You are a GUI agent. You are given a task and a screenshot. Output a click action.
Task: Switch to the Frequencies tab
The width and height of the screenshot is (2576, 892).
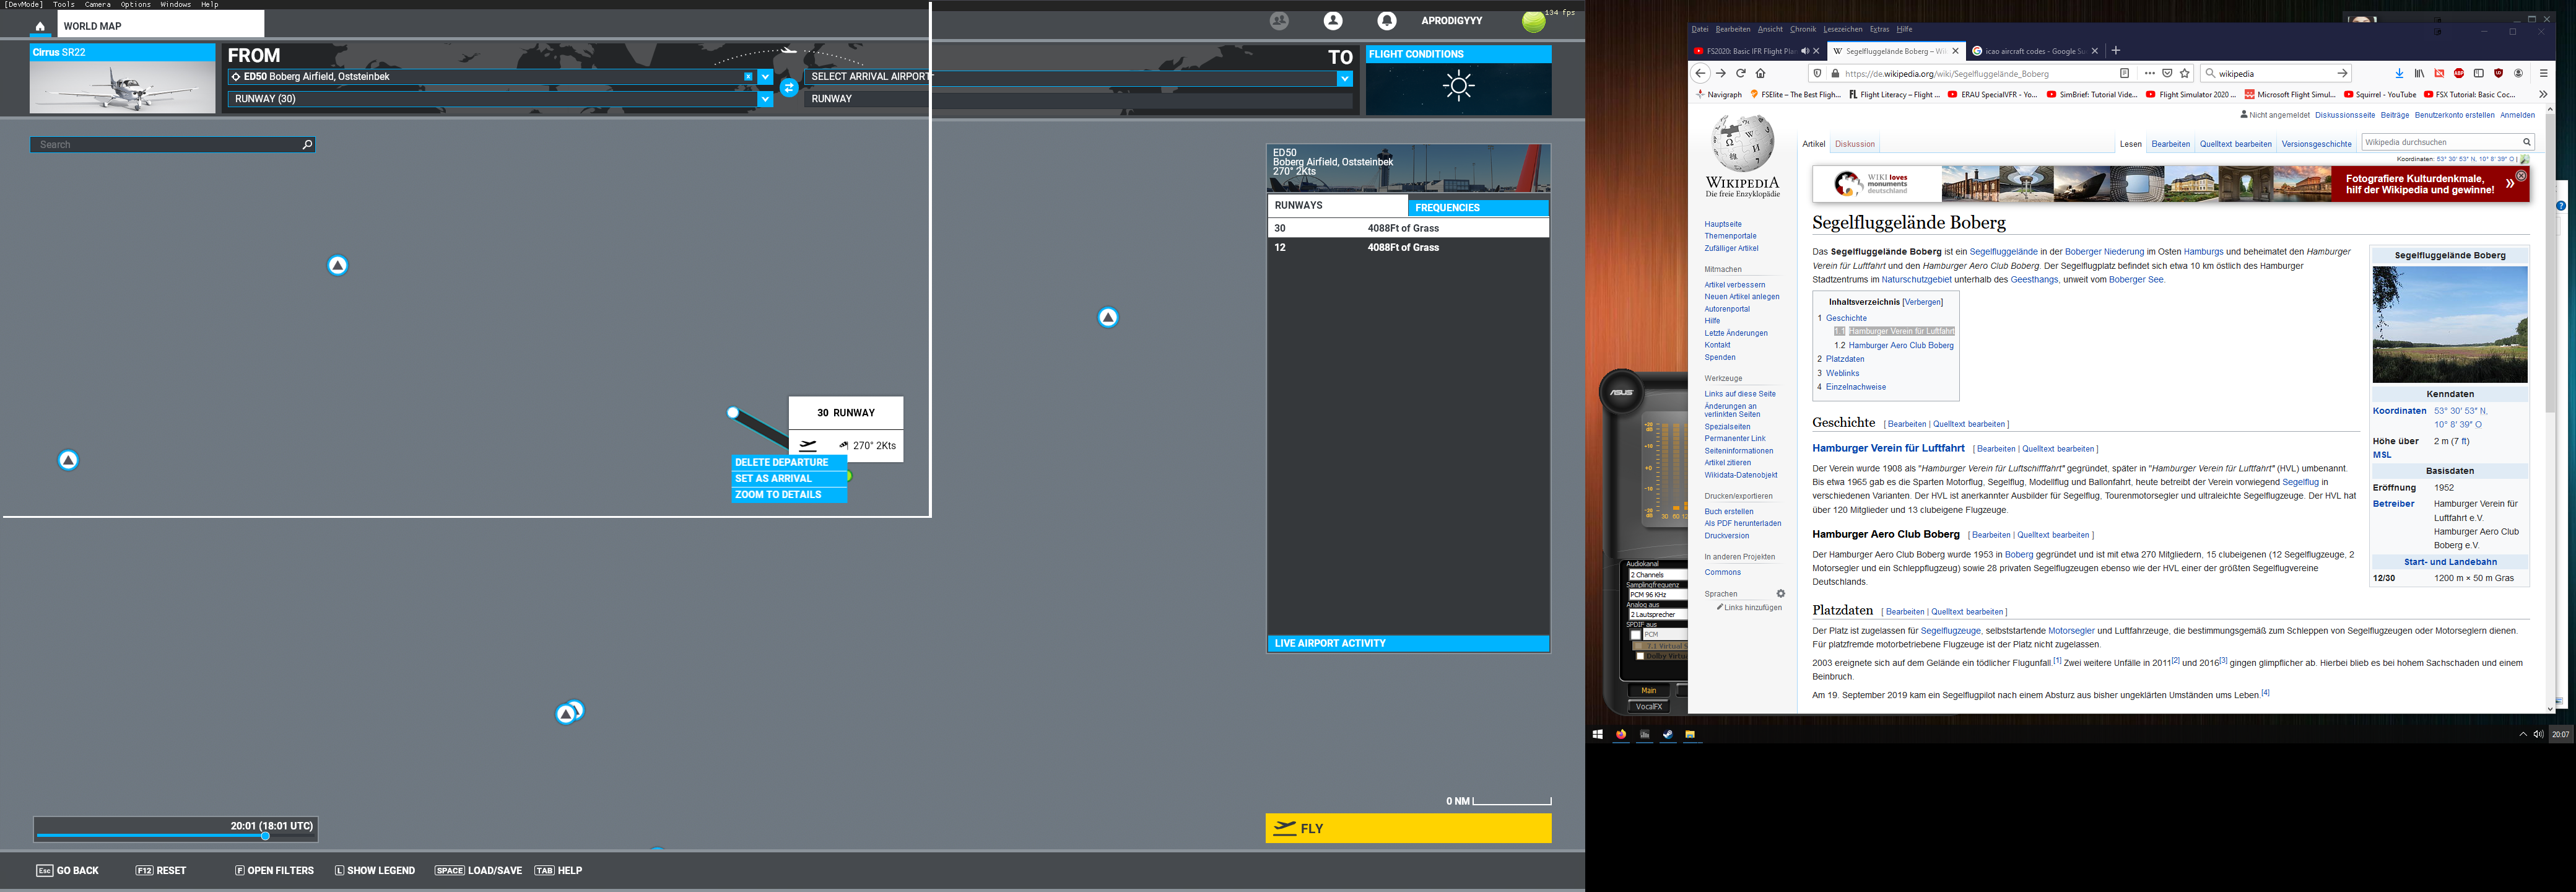pos(1478,207)
